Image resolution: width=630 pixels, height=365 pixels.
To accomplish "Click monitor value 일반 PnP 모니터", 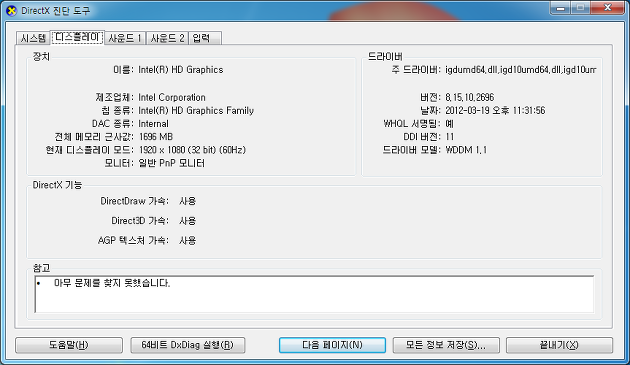I will tap(172, 163).
